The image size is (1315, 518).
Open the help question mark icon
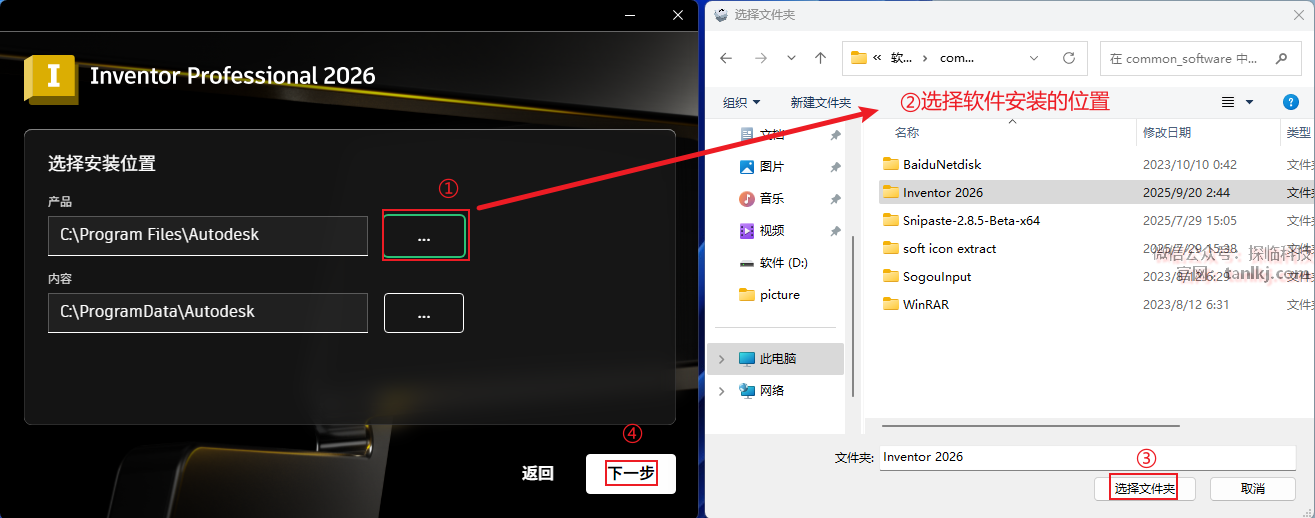click(1290, 102)
